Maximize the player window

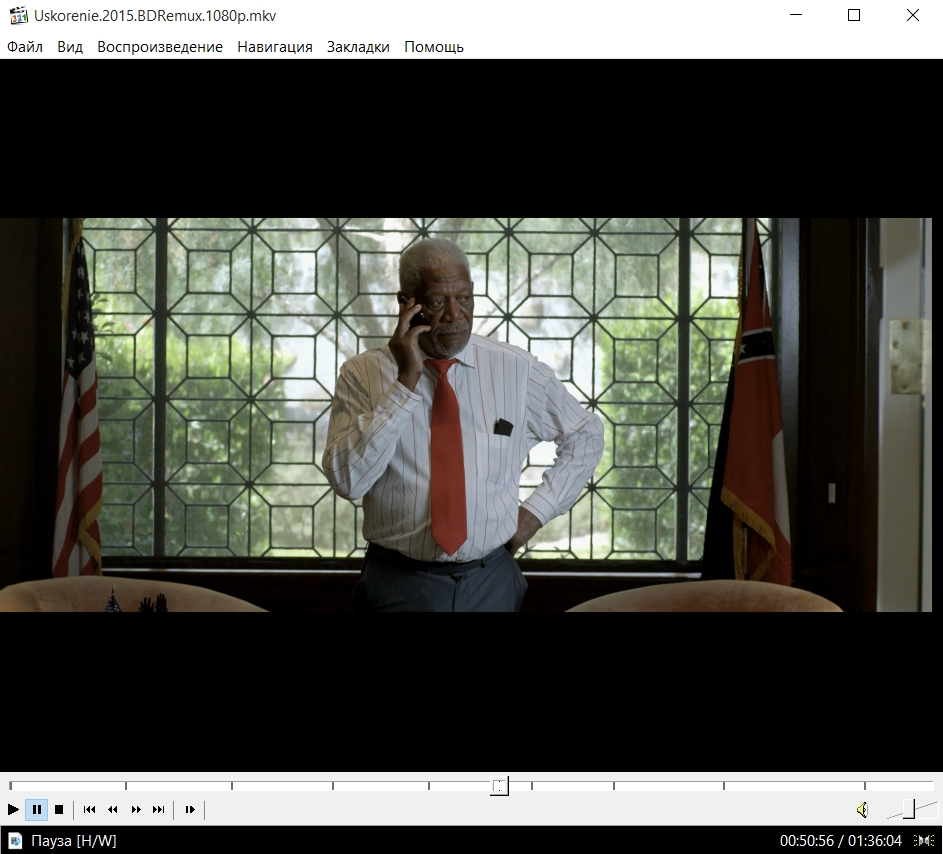[x=854, y=15]
